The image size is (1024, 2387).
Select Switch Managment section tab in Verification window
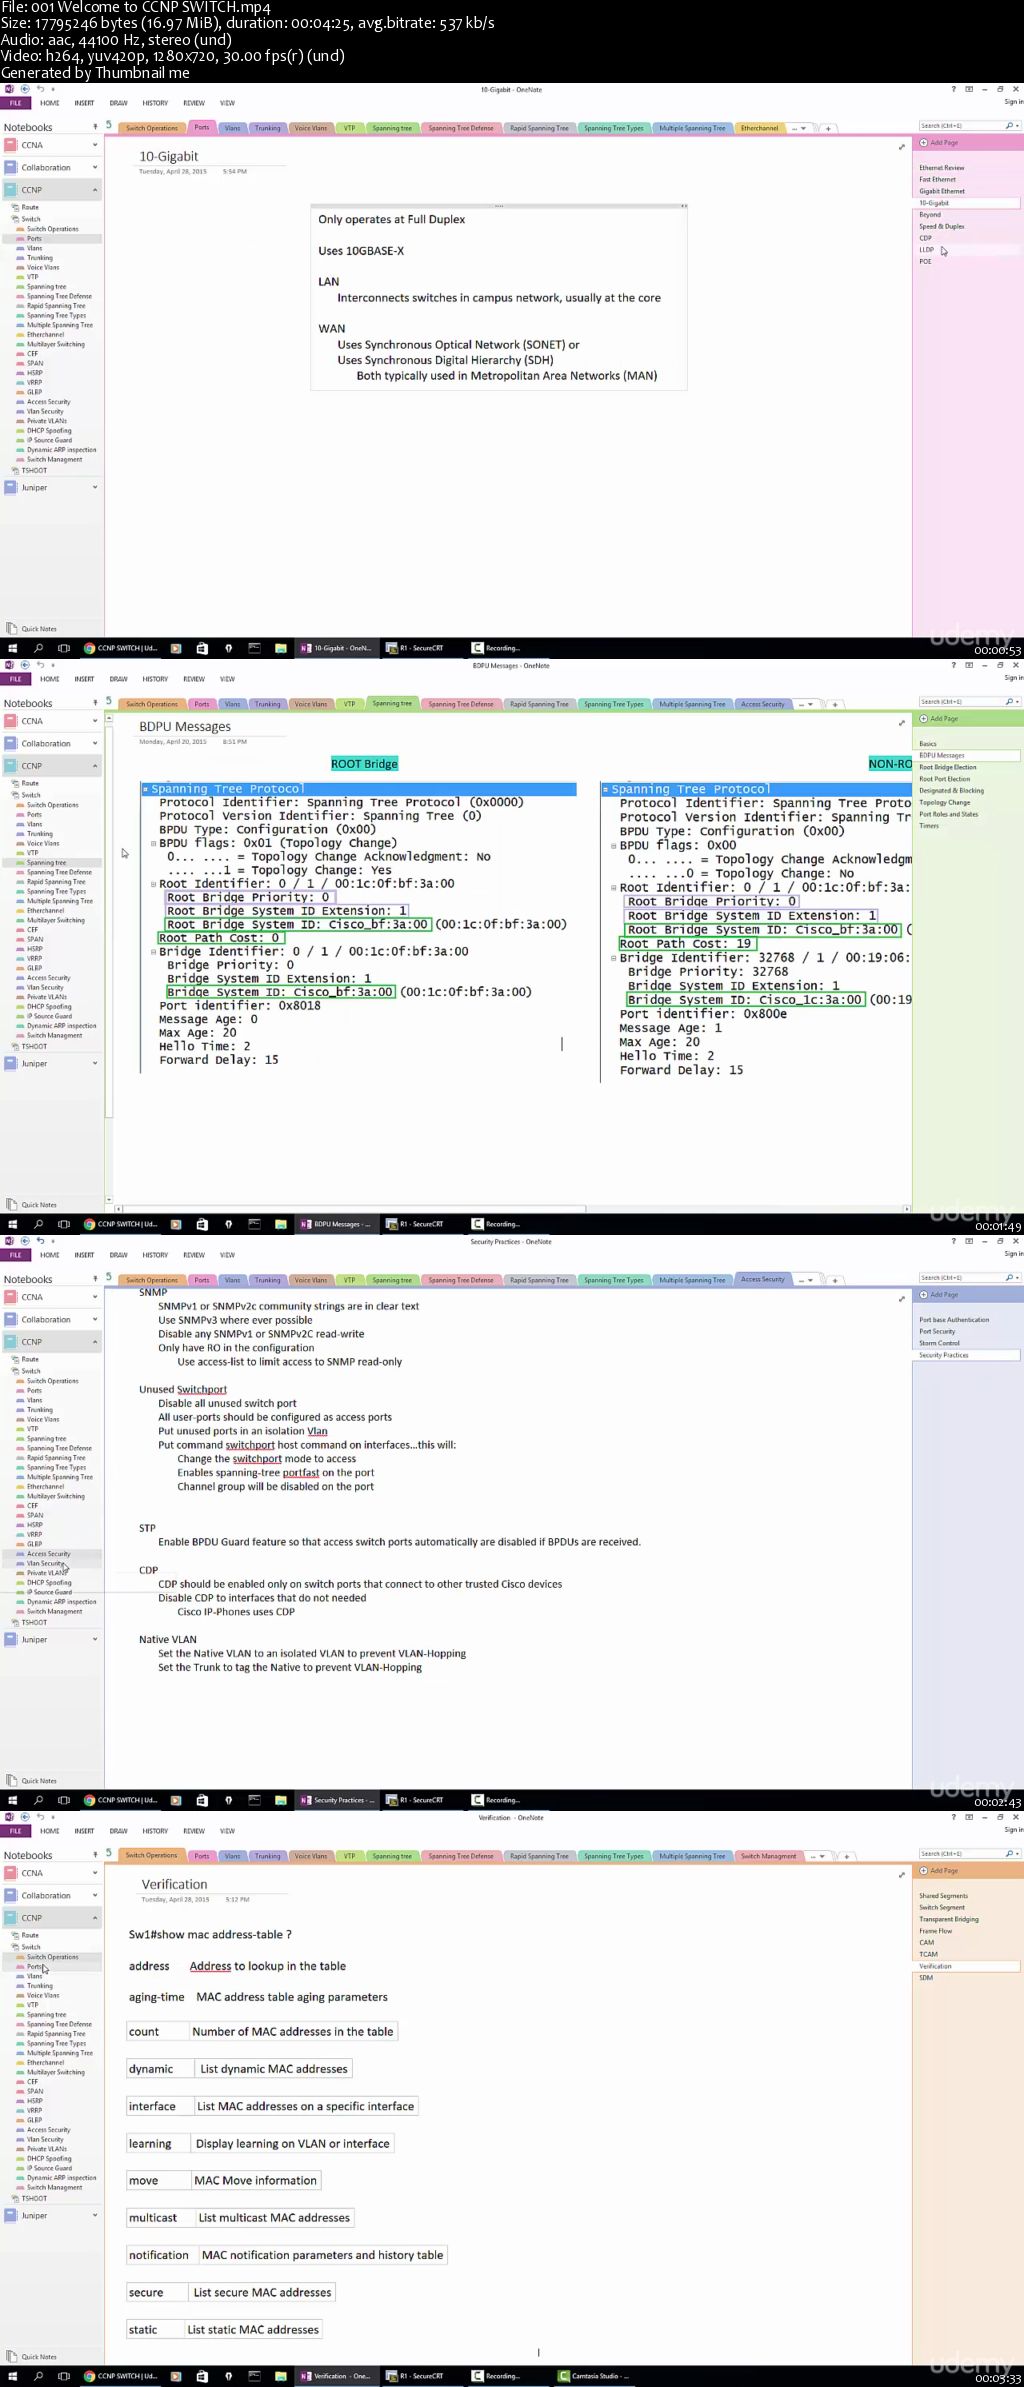(x=769, y=1856)
